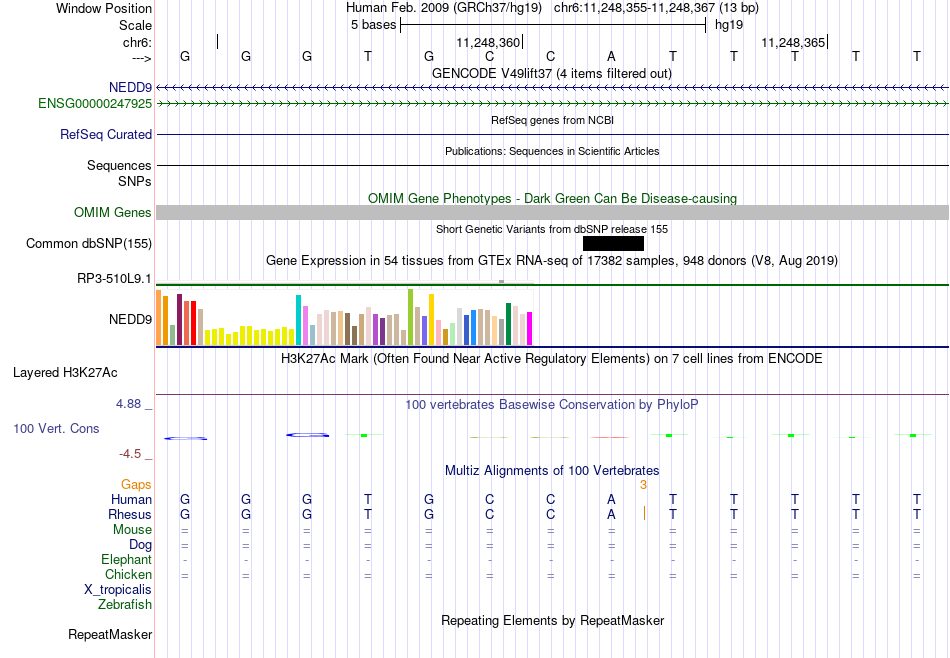Click the 11,248,360 position marker in ruler

[490, 42]
